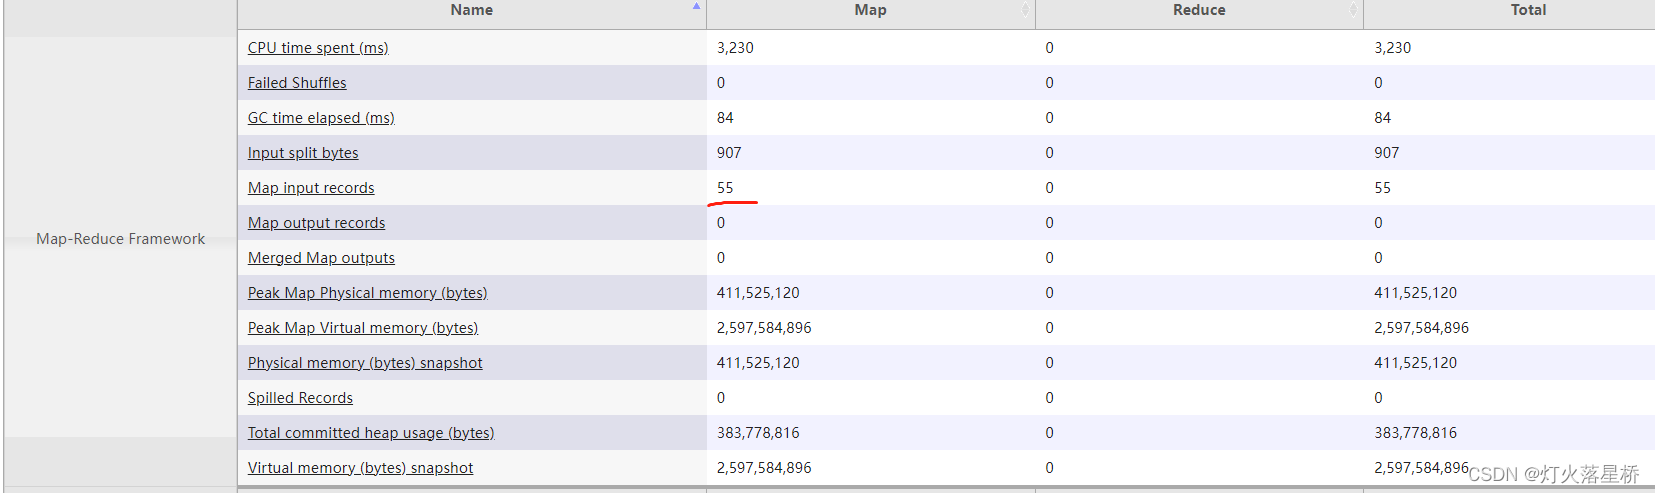Select Map value 411,525,120 for Physical memory snapshot

(758, 363)
